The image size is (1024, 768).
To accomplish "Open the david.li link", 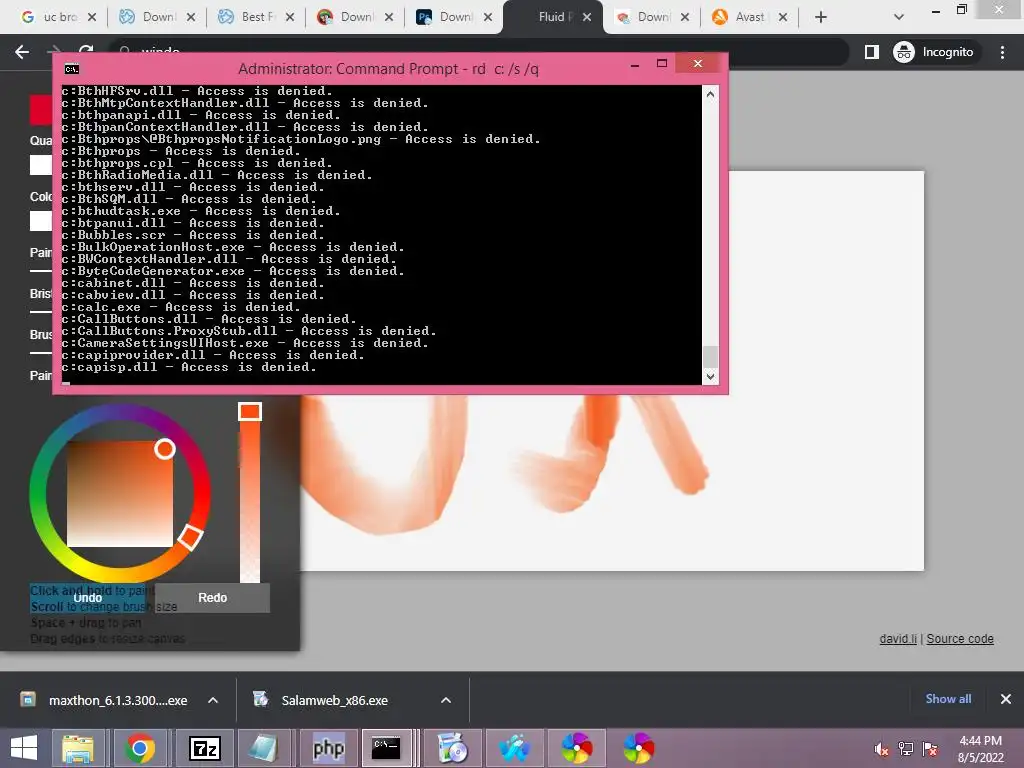I will (x=898, y=639).
